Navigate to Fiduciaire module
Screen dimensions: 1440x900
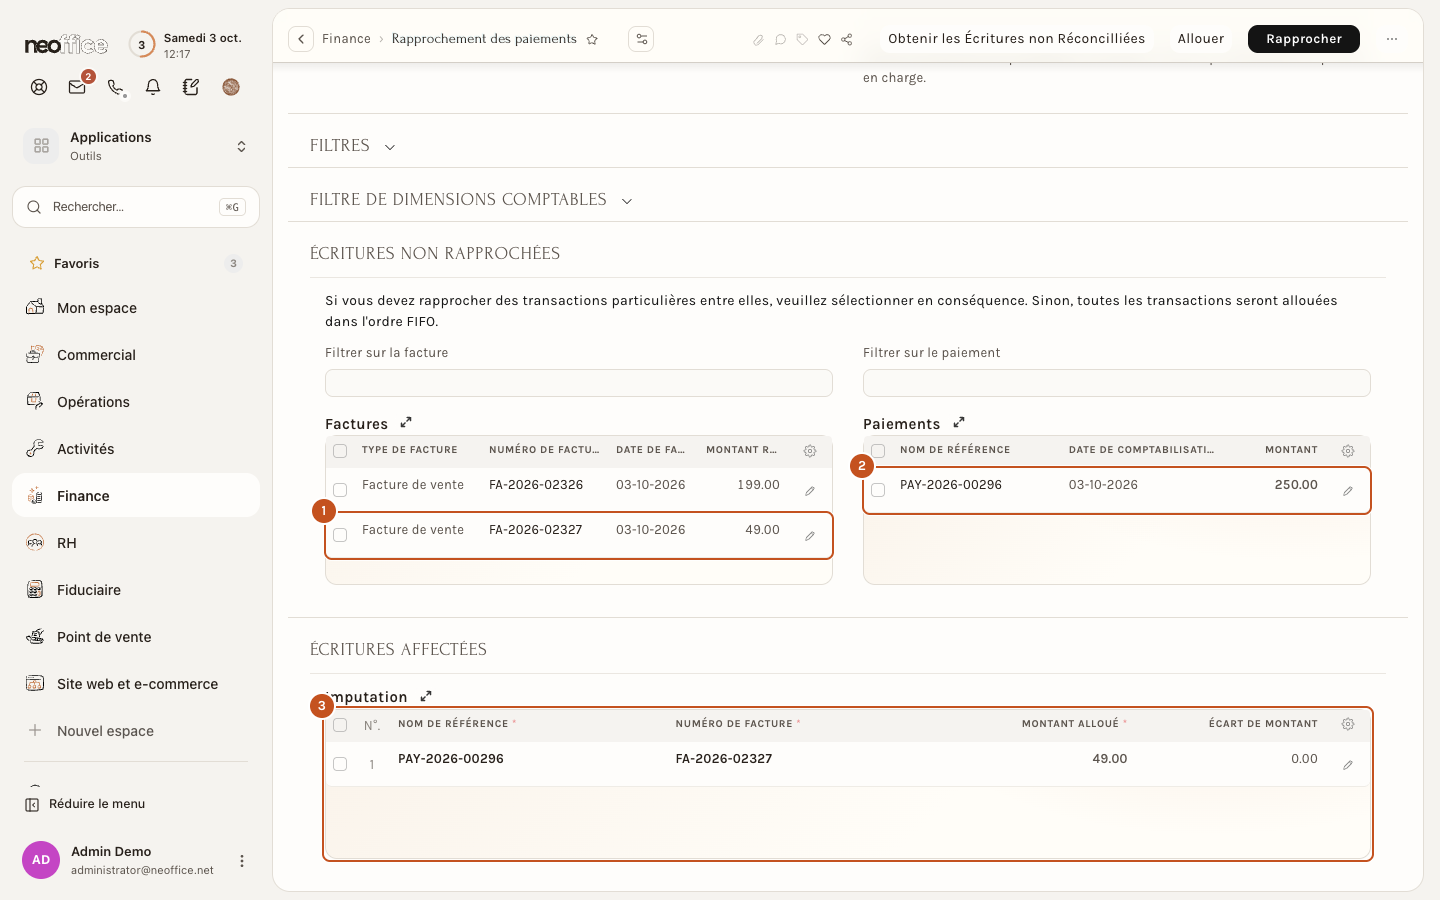[136, 590]
